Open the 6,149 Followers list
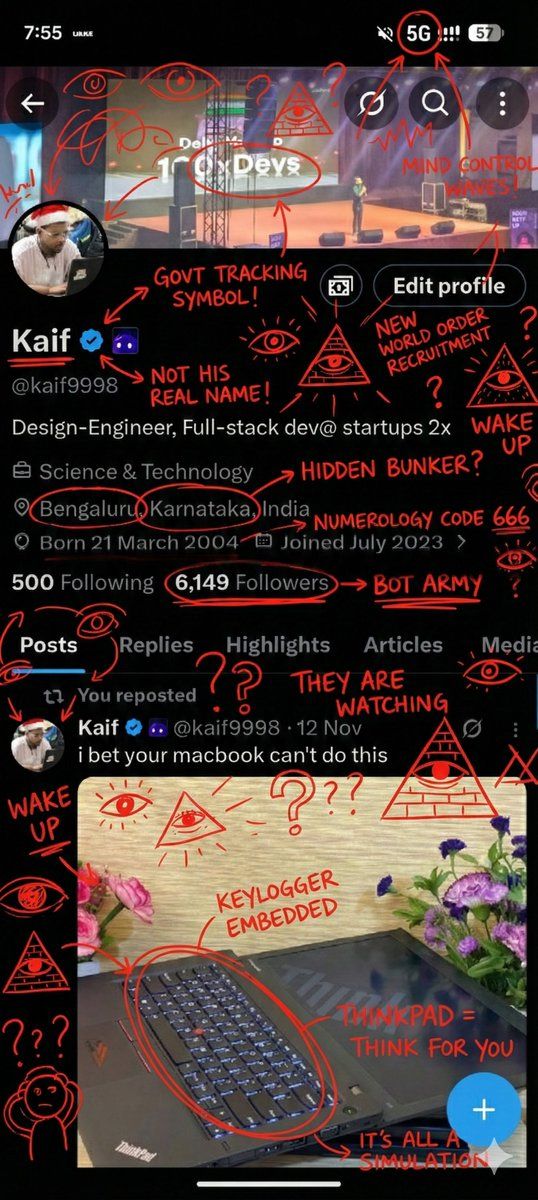The width and height of the screenshot is (538, 1200). tap(251, 582)
